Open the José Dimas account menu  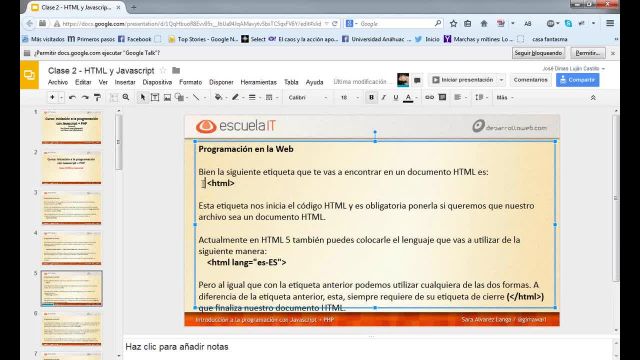click(x=573, y=68)
